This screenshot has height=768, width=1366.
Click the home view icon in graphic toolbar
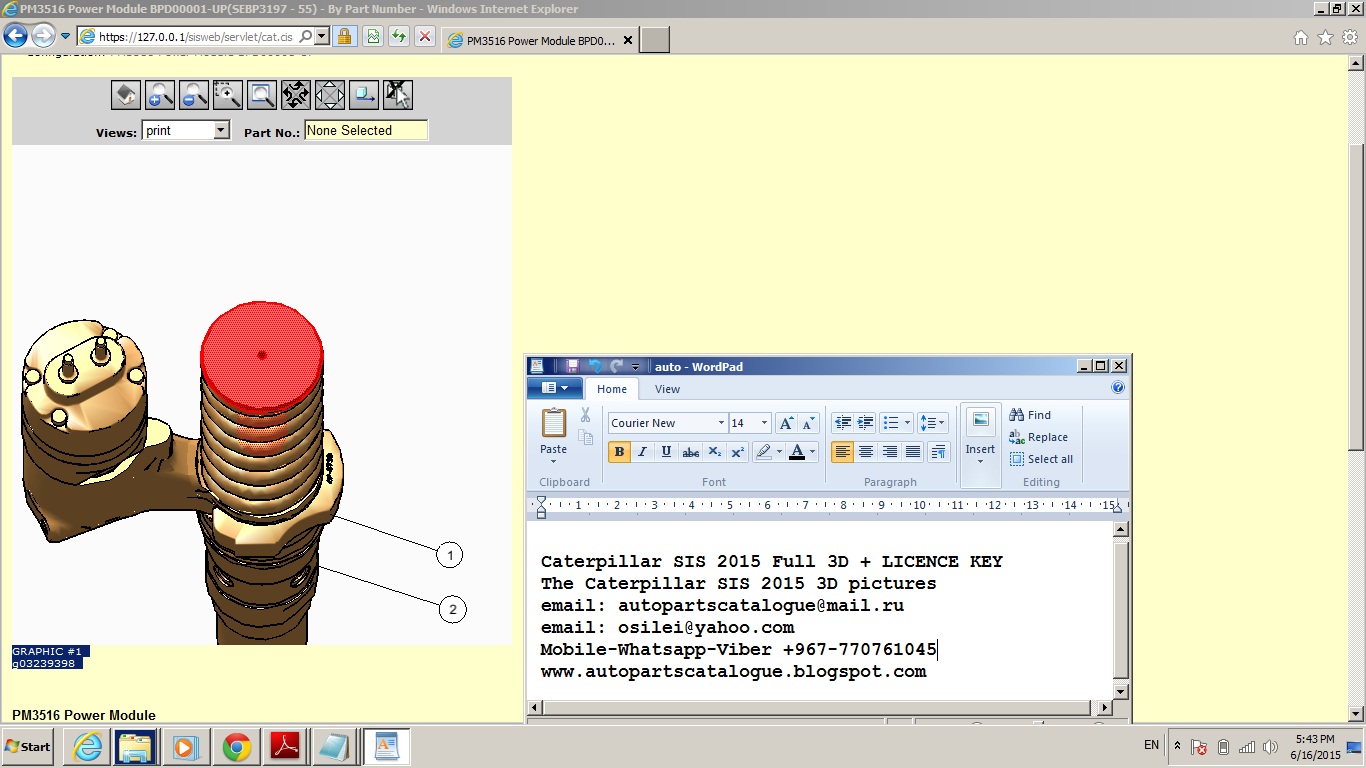(x=126, y=95)
